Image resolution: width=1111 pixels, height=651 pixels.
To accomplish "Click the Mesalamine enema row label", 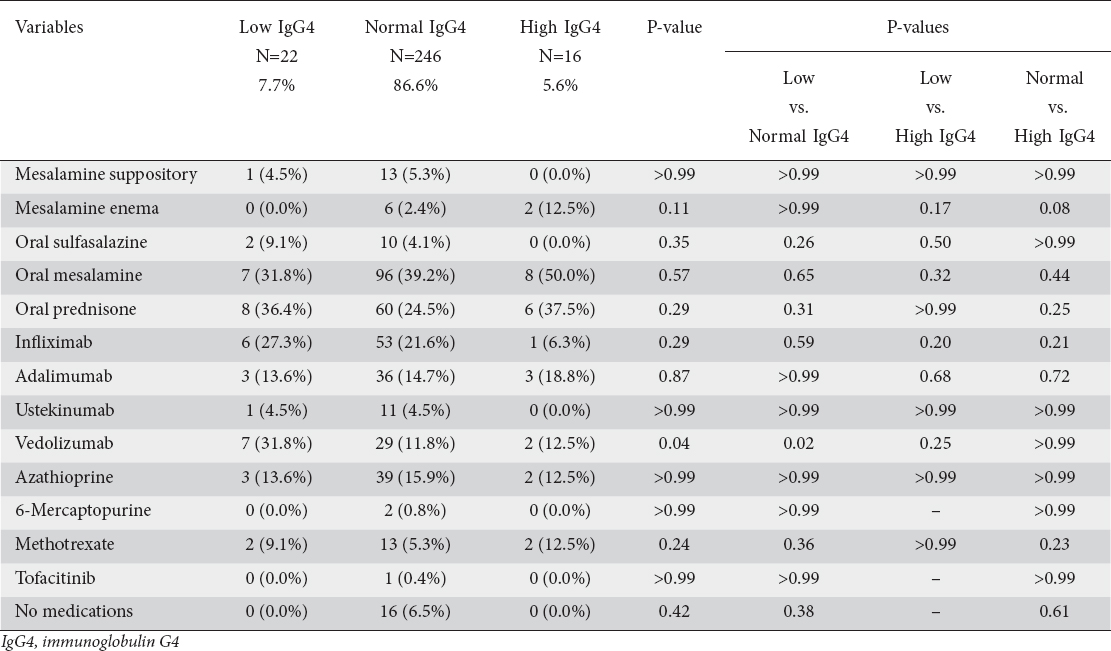I will pyautogui.click(x=86, y=209).
